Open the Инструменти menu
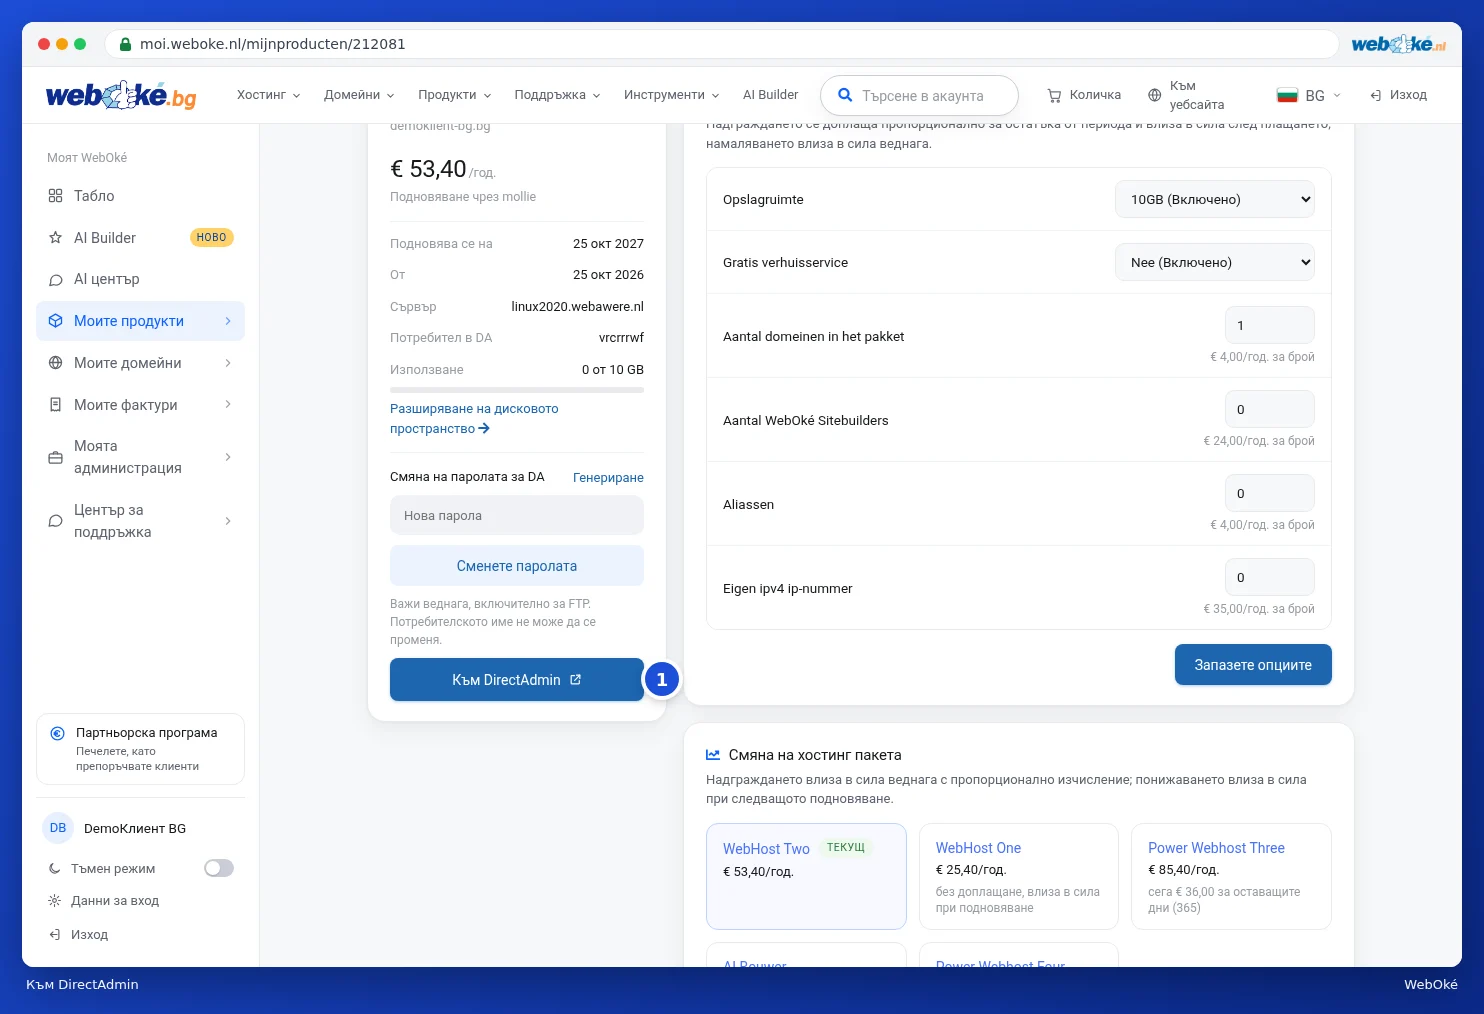 point(671,95)
